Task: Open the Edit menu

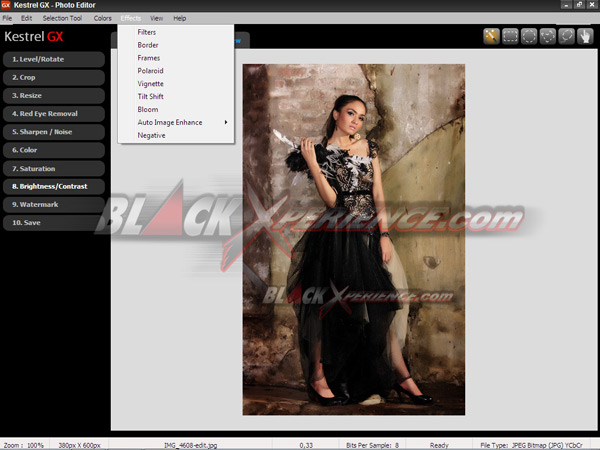Action: point(26,18)
